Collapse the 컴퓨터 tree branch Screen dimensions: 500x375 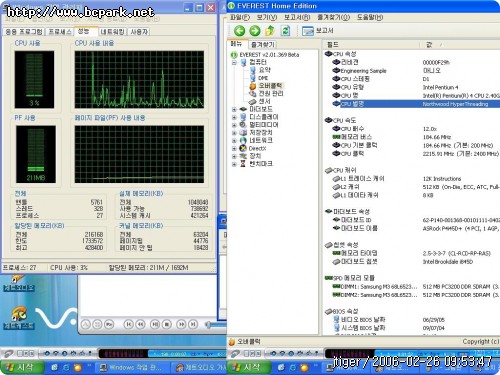[x=234, y=62]
